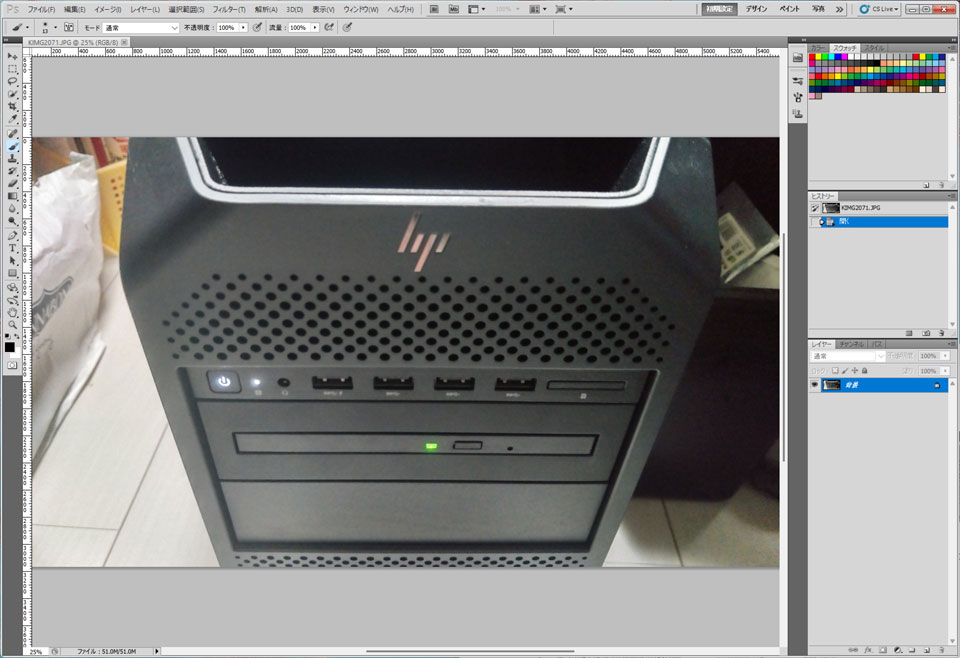This screenshot has height=658, width=960.
Task: Open the brush mode dropdown showing 通常
Action: 140,28
